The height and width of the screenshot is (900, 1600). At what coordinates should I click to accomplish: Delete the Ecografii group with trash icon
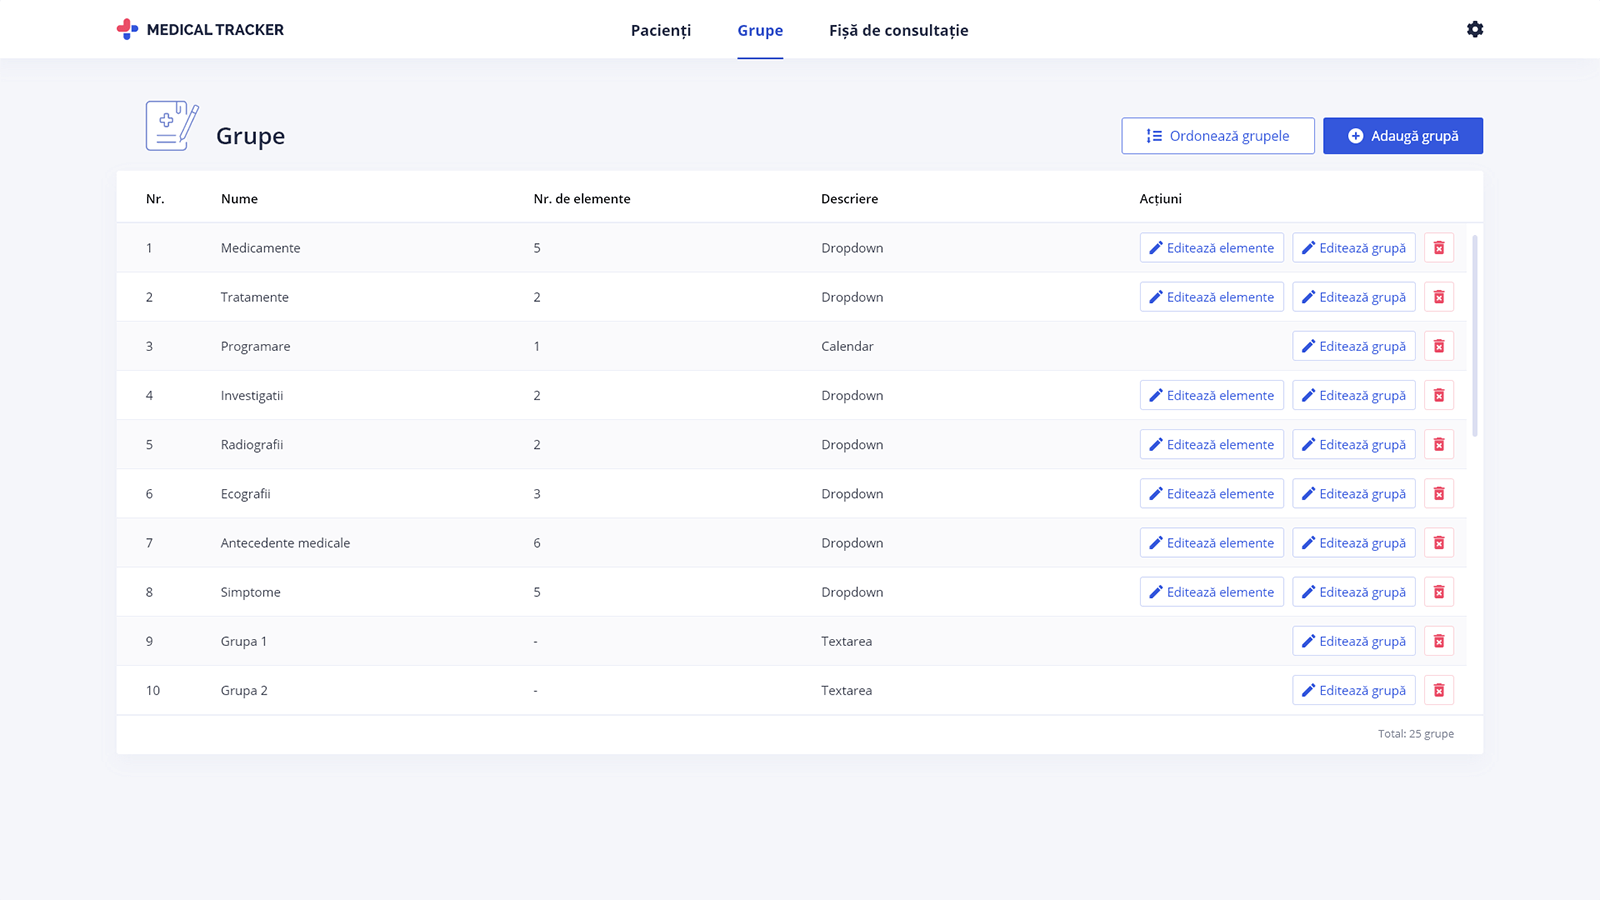1439,493
